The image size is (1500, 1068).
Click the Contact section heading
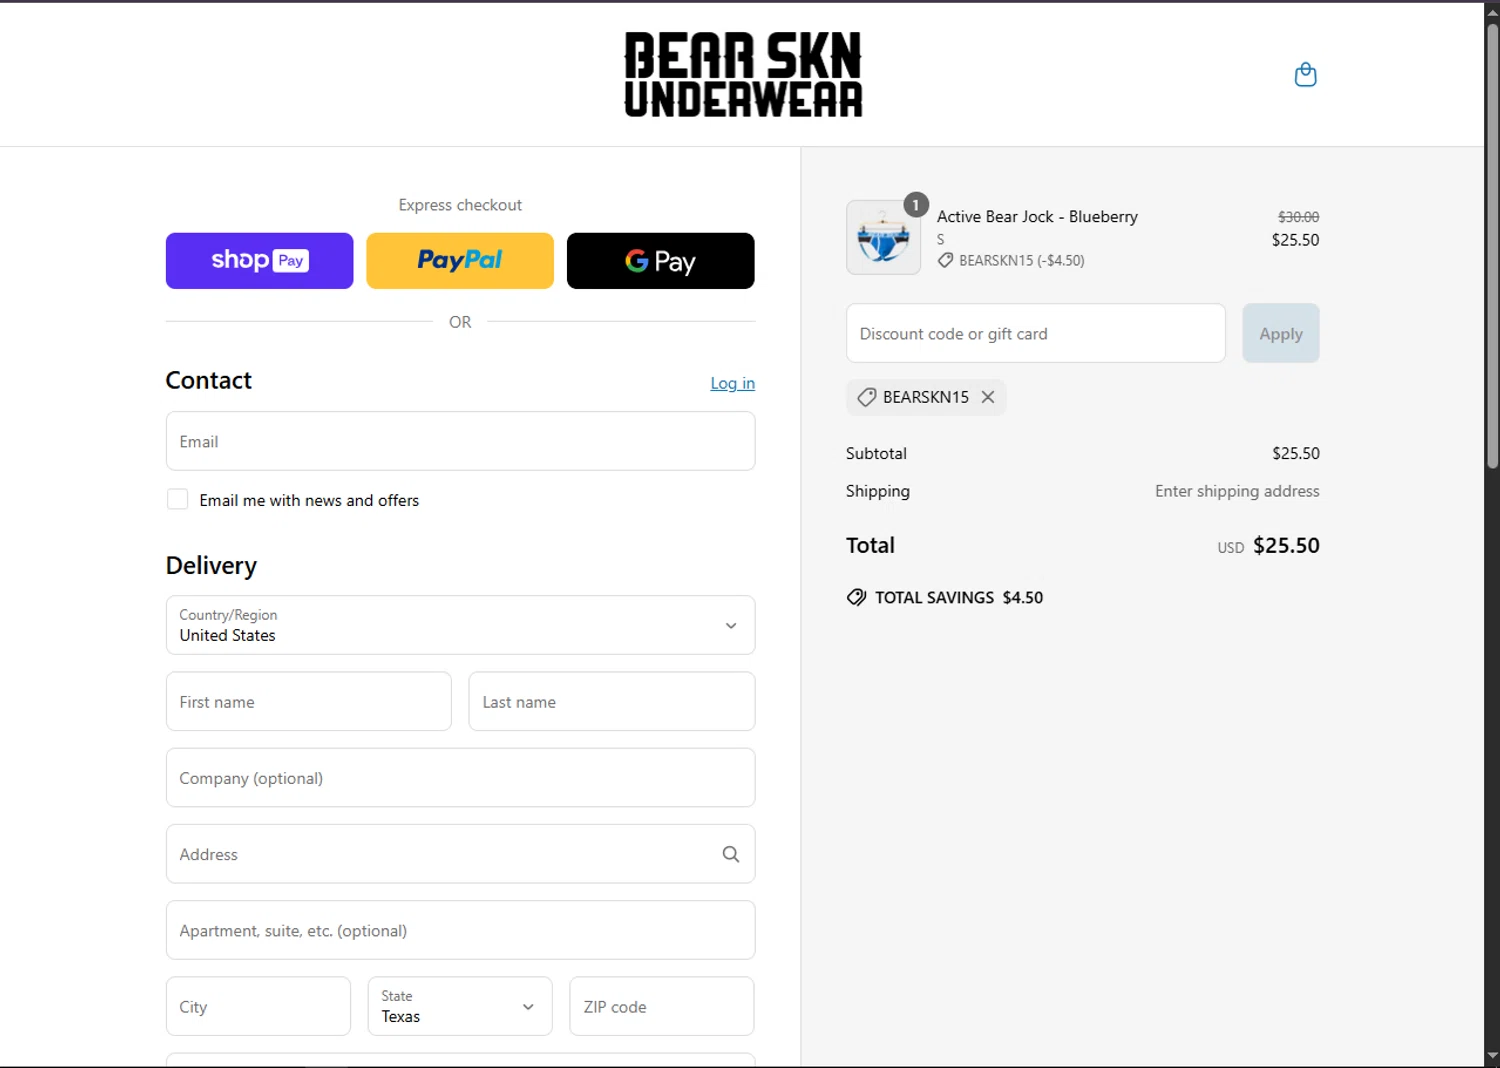[208, 380]
